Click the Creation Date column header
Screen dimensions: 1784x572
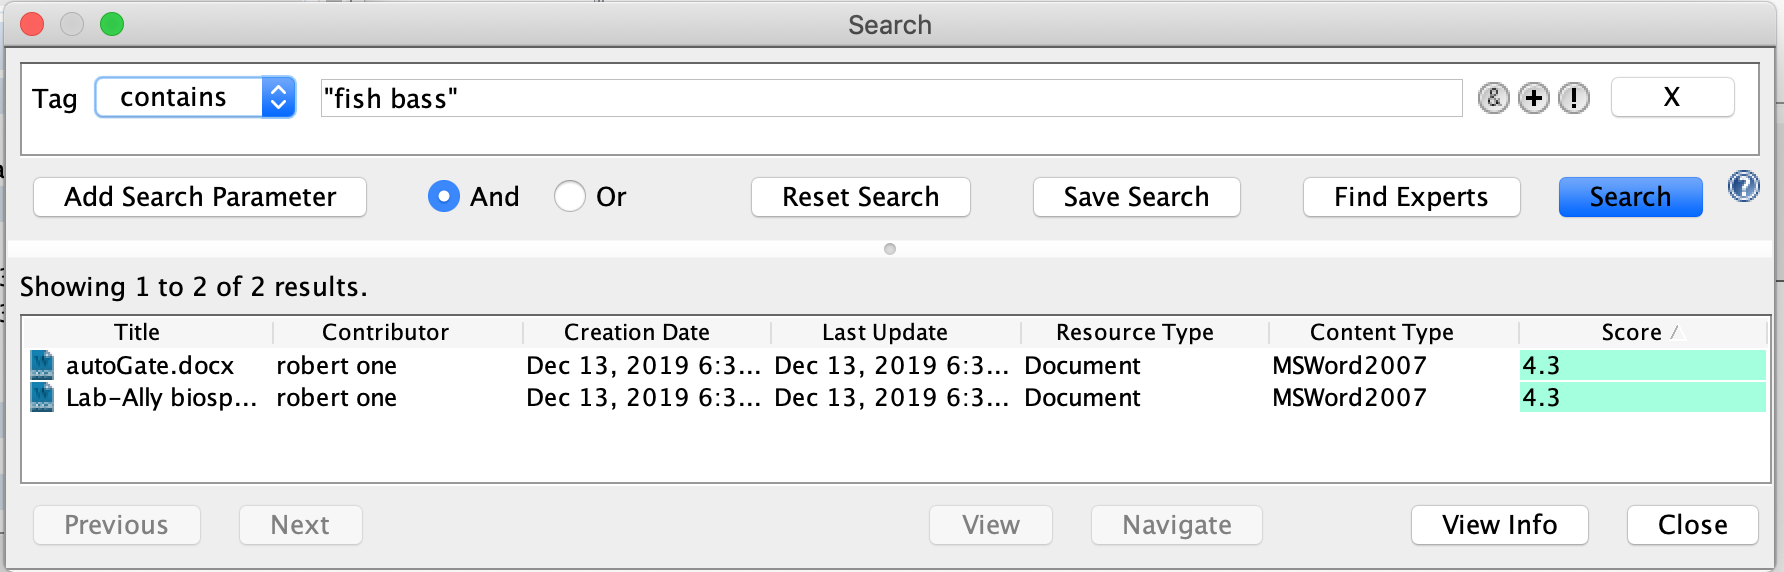coord(636,332)
